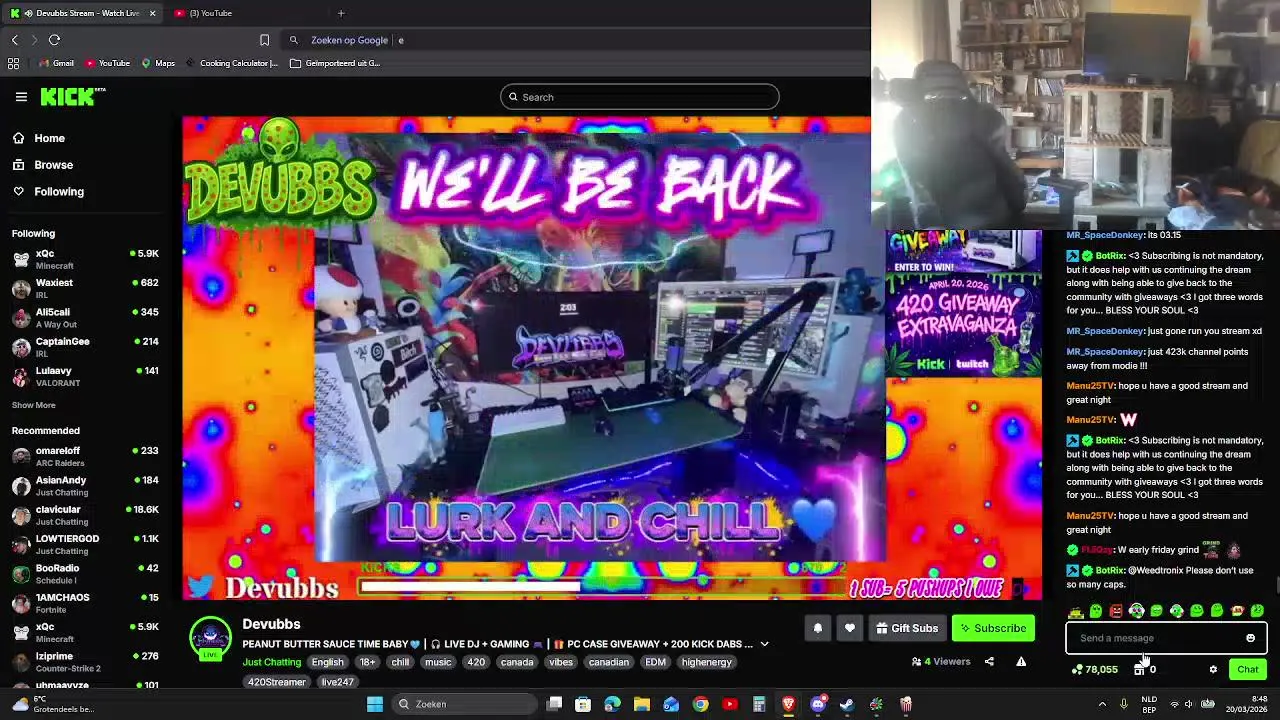Click the channel points gift icon
This screenshot has height=720, width=1280.
(1139, 670)
